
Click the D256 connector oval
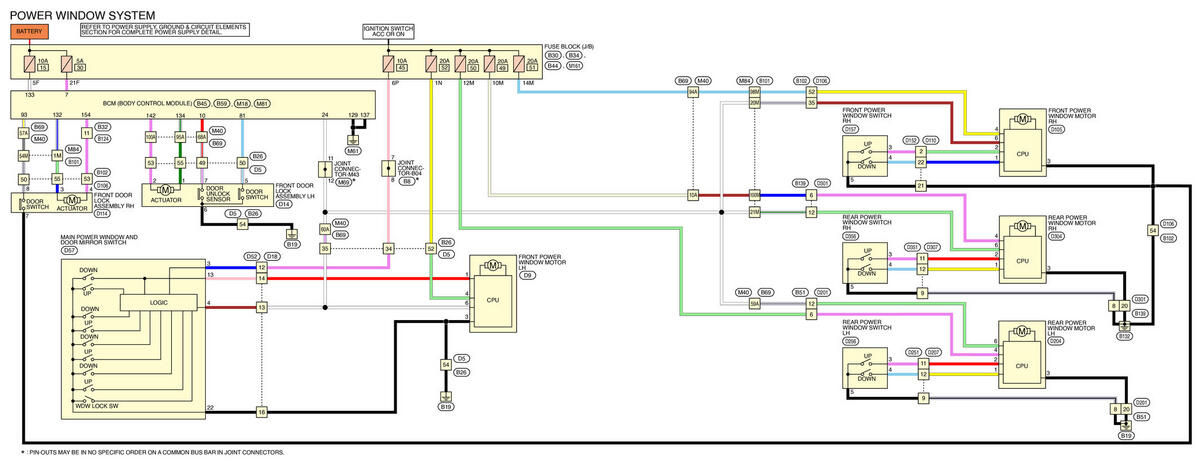coord(853,341)
